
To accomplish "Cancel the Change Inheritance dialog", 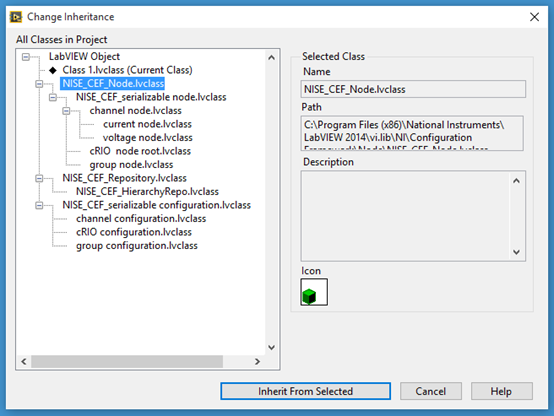I will point(431,391).
